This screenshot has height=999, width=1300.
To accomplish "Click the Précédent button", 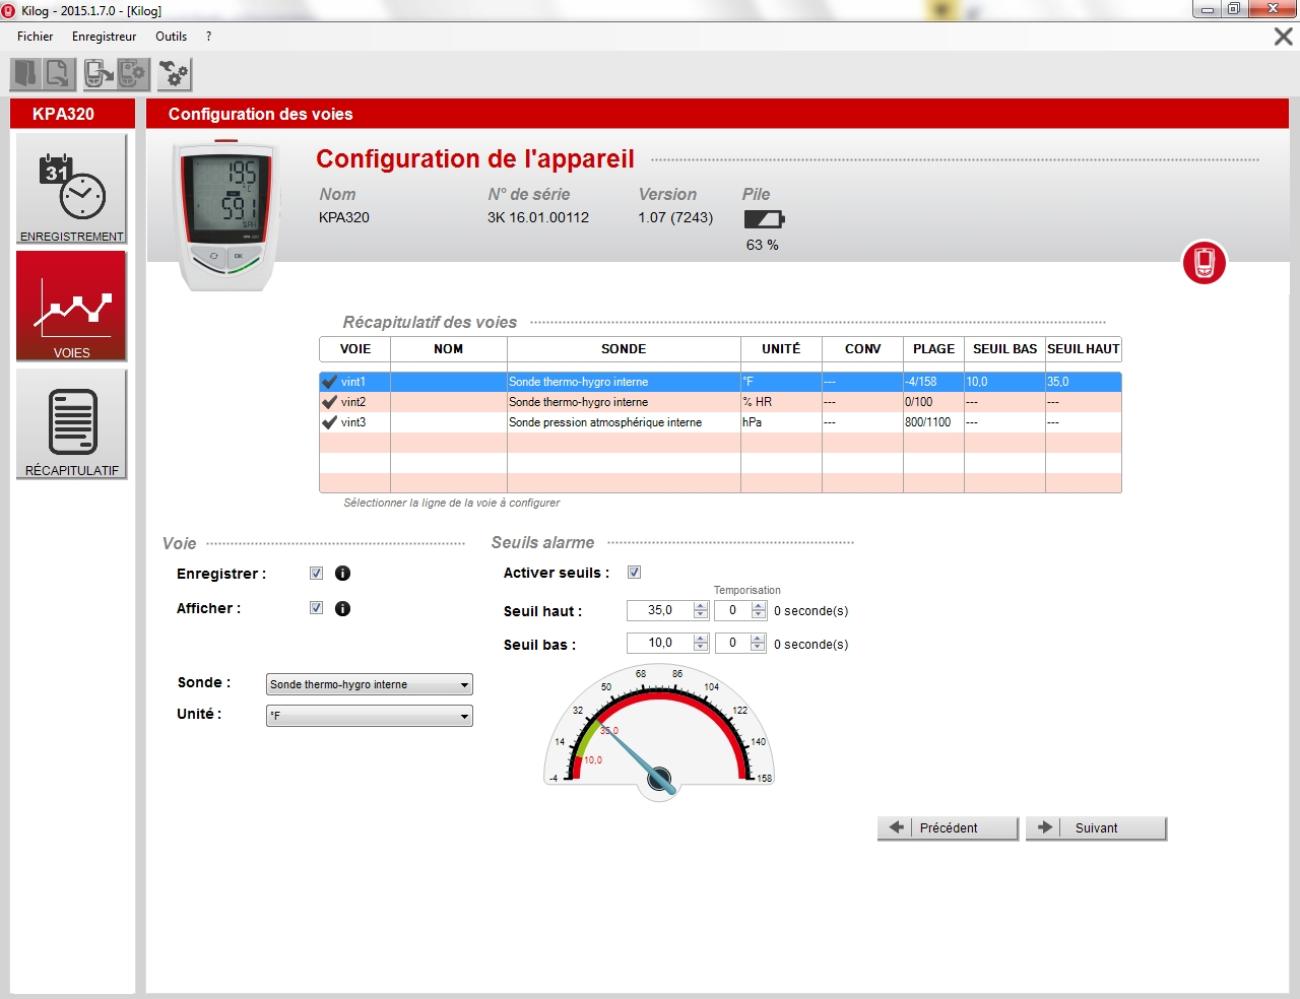I will (947, 828).
